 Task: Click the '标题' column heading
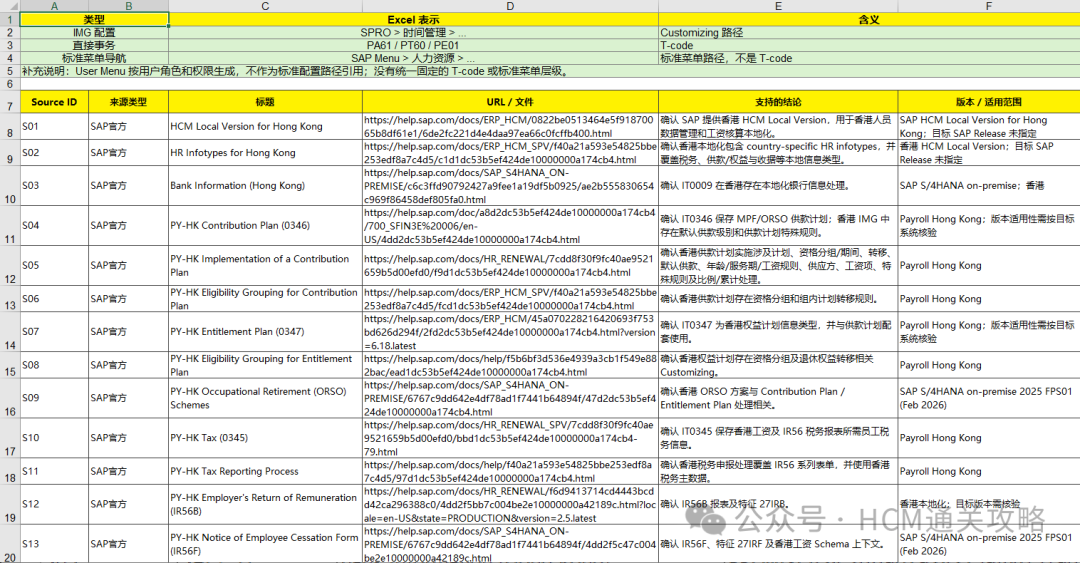click(x=265, y=102)
